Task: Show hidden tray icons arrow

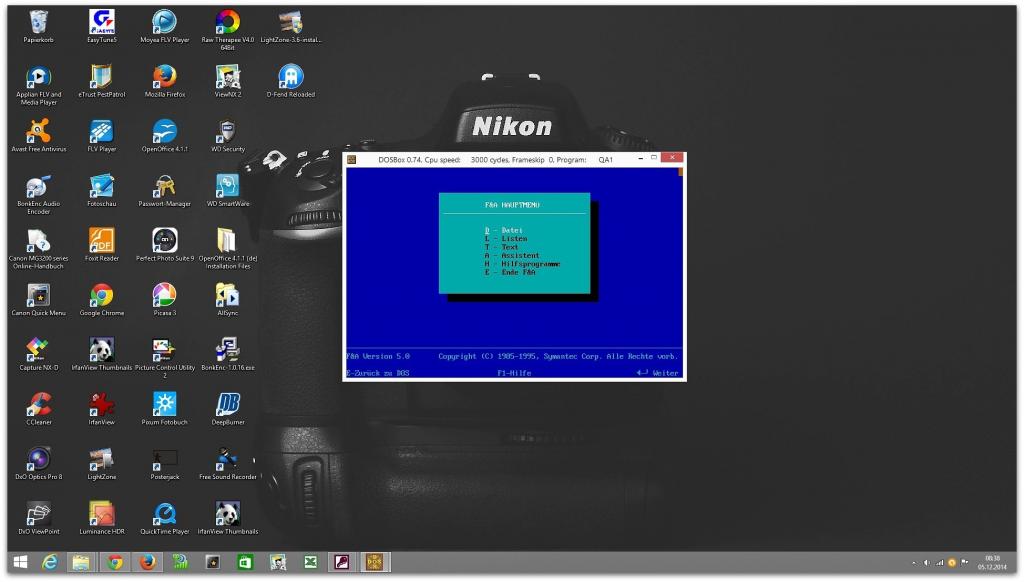Action: coord(914,562)
